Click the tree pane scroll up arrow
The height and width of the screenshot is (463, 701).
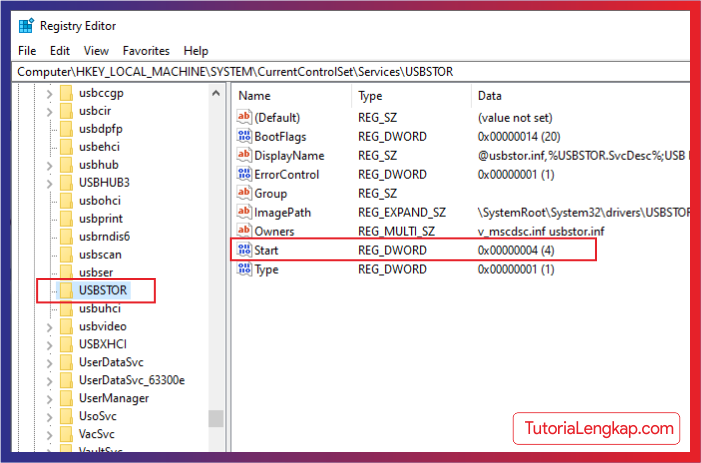coord(215,93)
